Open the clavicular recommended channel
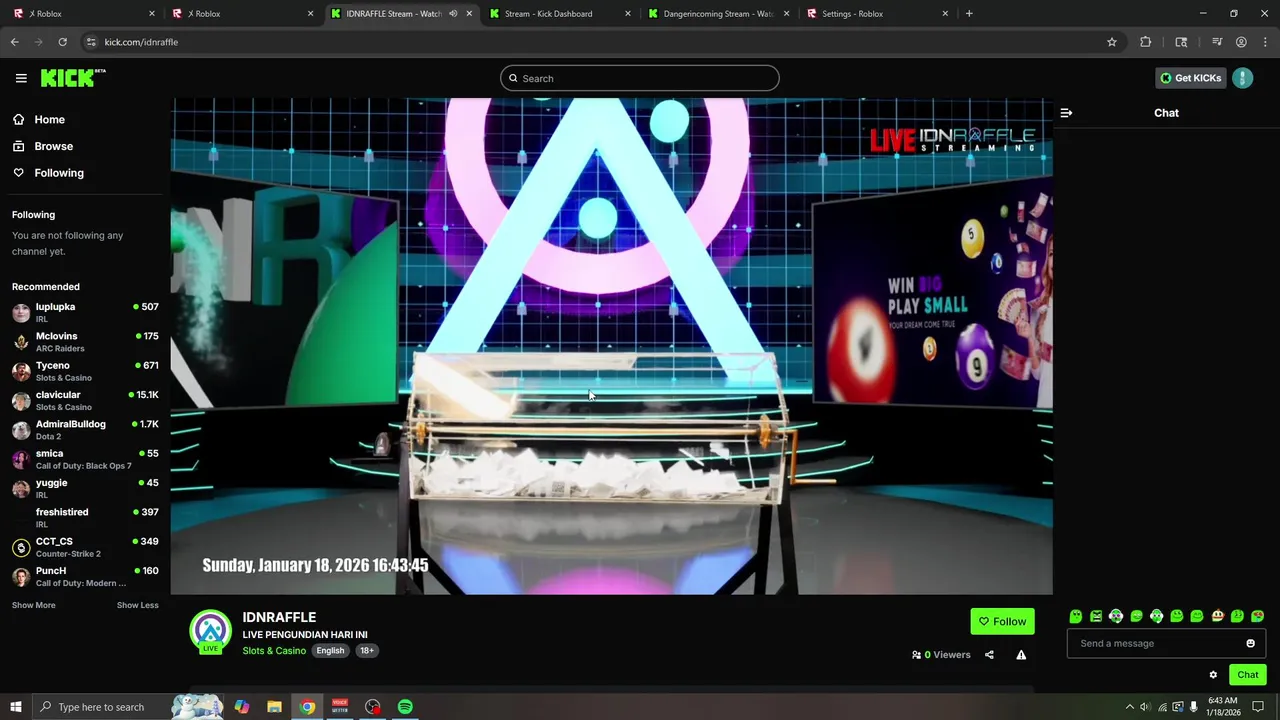 85,400
